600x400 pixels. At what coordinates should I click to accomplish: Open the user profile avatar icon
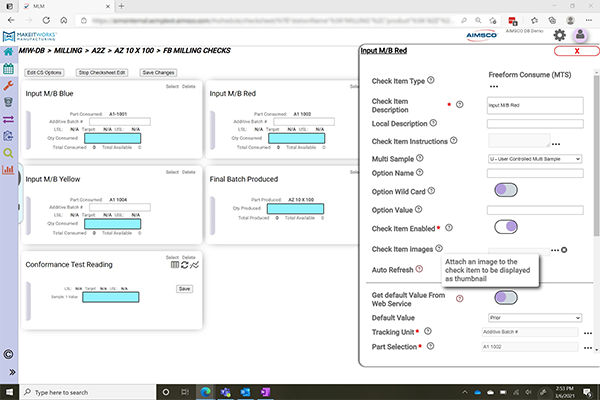click(580, 35)
